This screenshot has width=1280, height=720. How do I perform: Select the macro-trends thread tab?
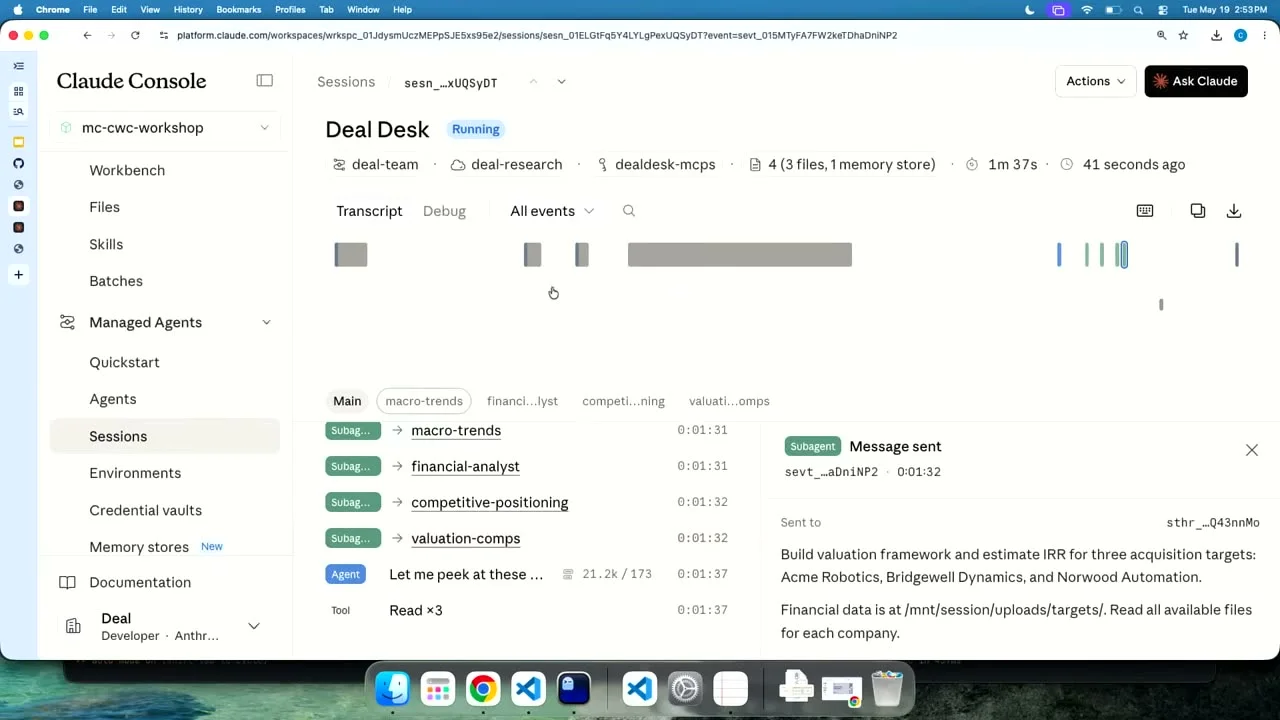(x=424, y=401)
